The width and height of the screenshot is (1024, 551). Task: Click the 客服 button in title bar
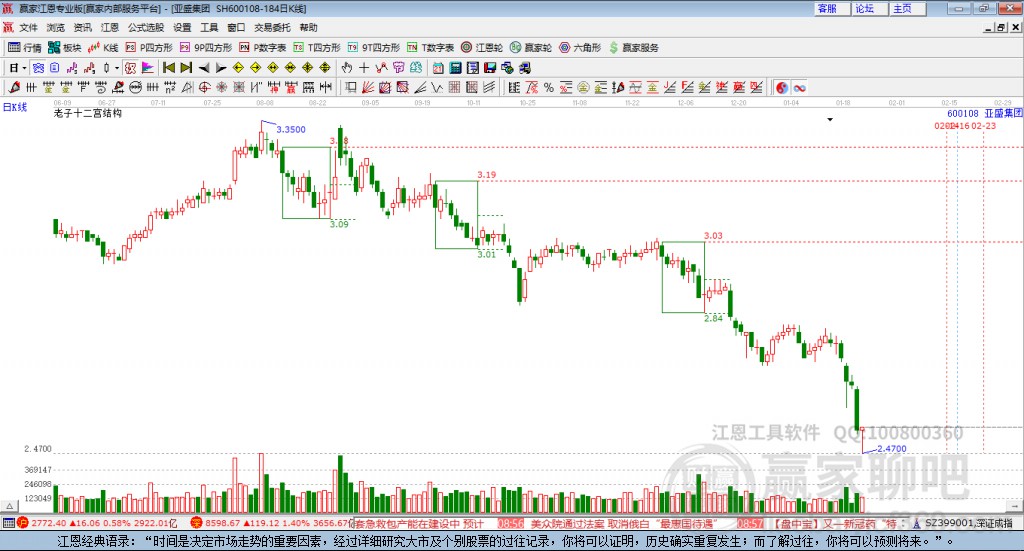pyautogui.click(x=832, y=8)
